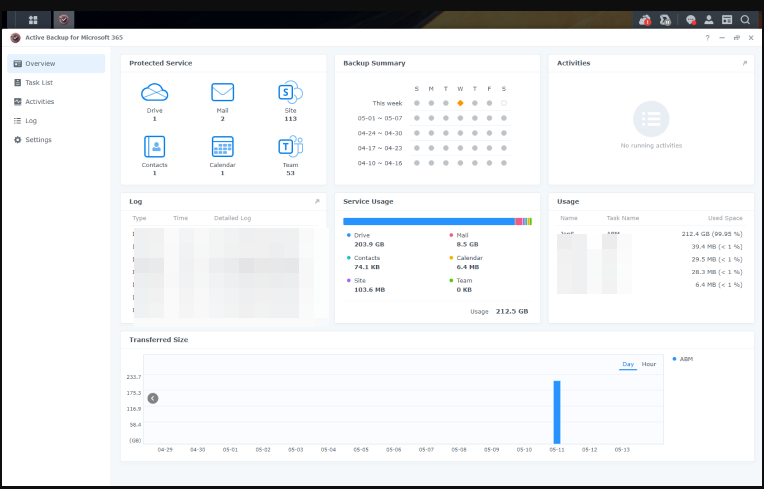Go to Overview in the sidebar
Screen dimensions: 764x489
point(56,63)
